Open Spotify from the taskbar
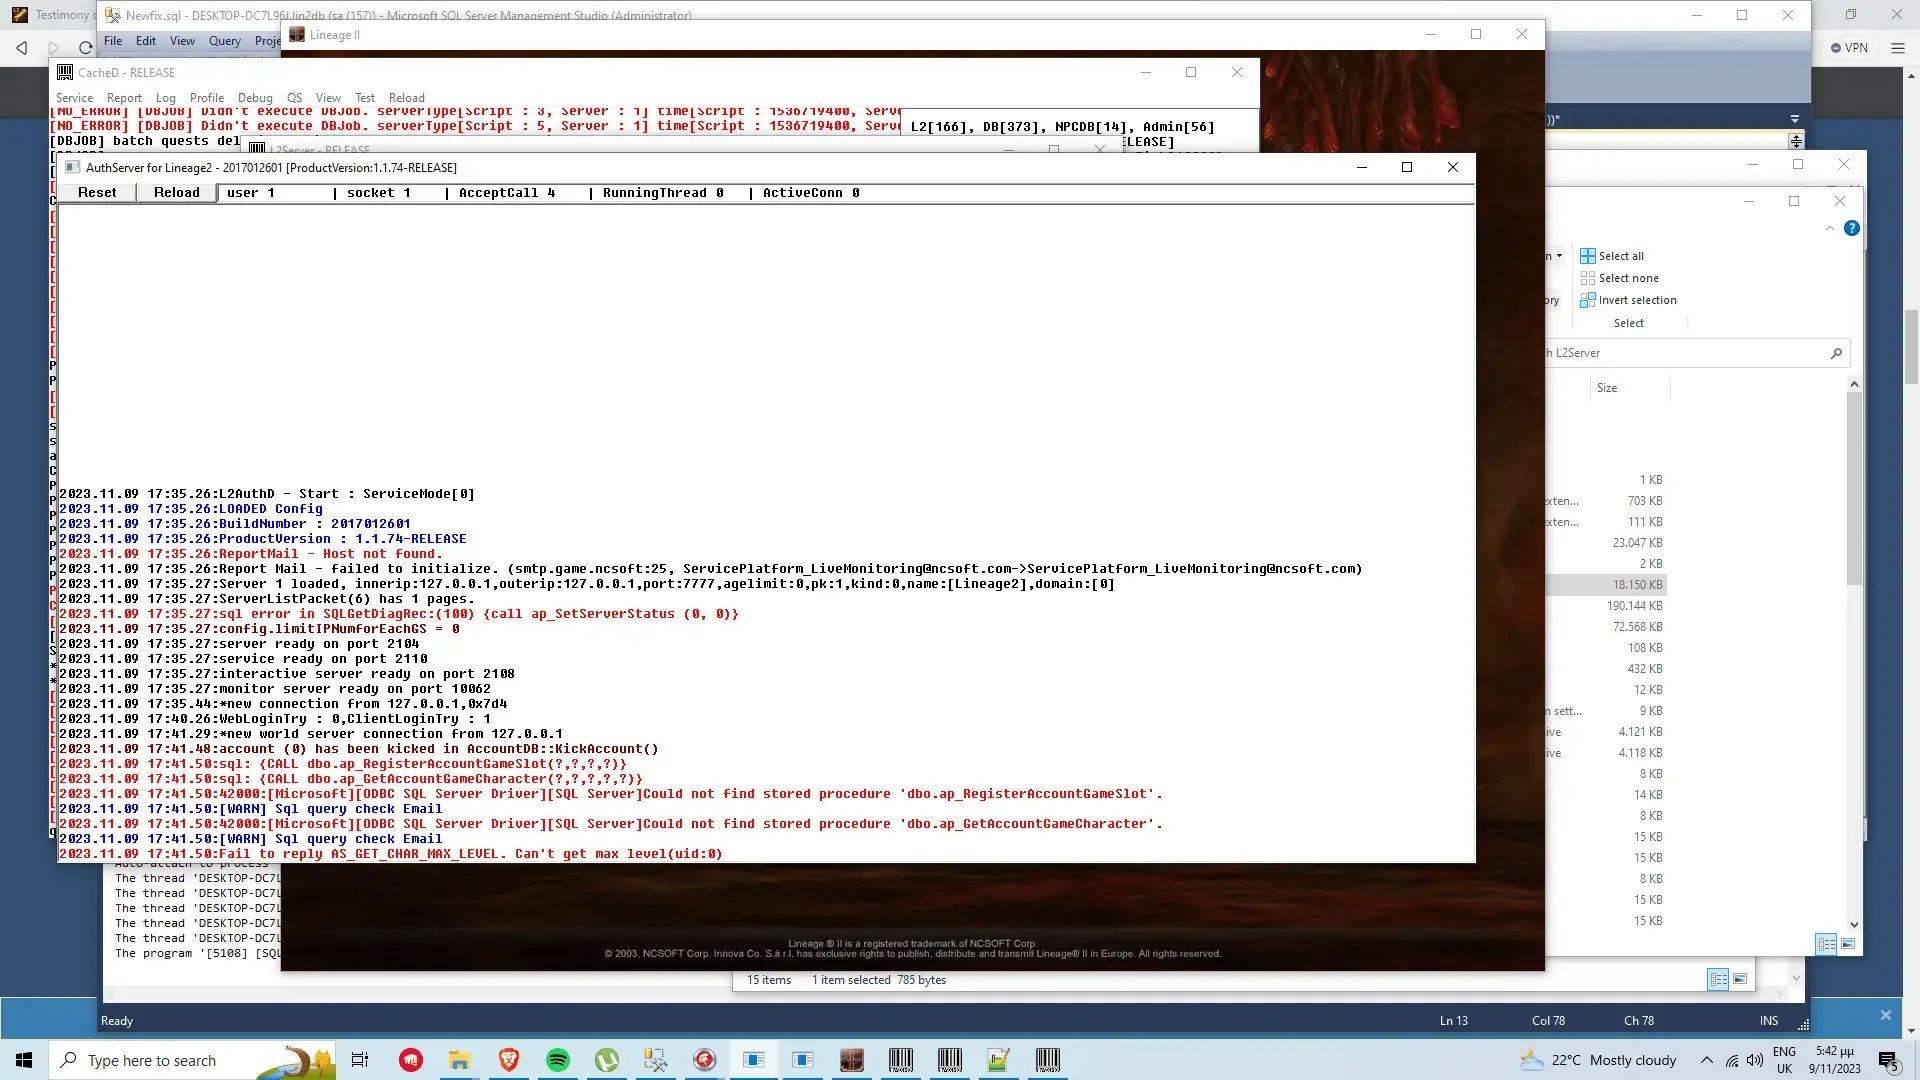 pos(557,1060)
